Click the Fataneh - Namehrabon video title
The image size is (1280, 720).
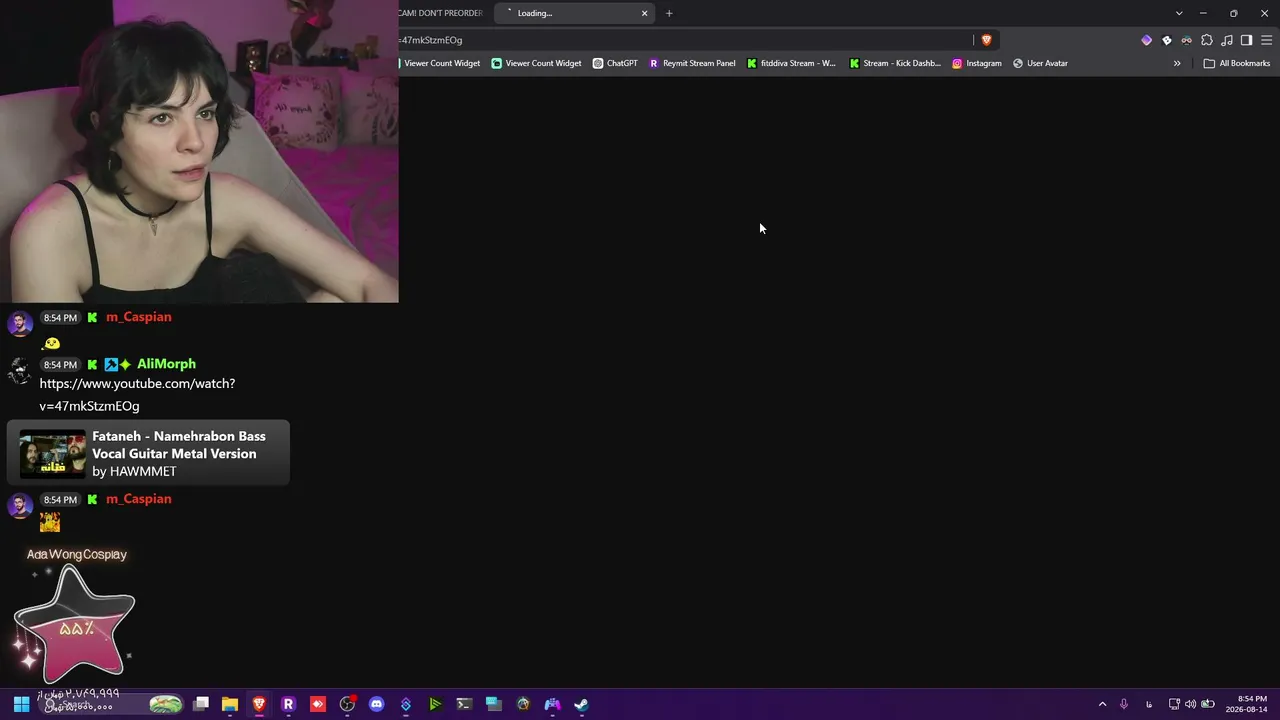(179, 445)
